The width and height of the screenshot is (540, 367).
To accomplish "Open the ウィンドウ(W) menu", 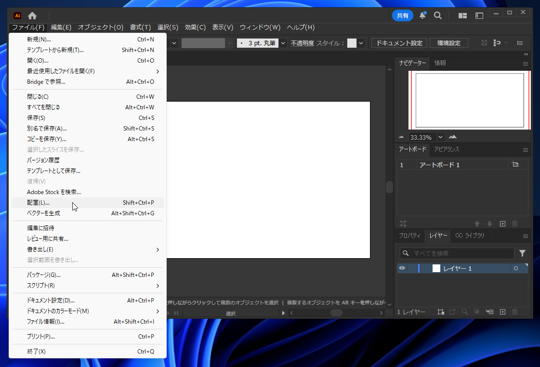I will (260, 28).
